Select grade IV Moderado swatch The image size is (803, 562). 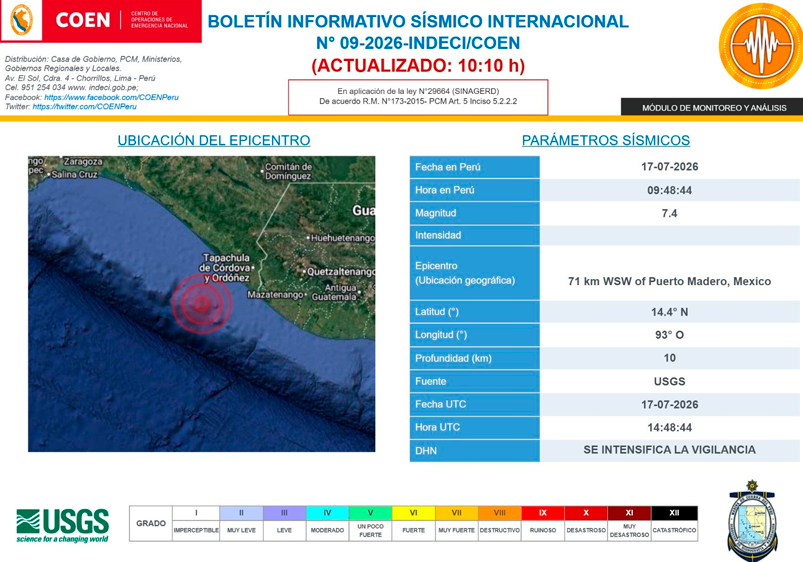[x=327, y=513]
